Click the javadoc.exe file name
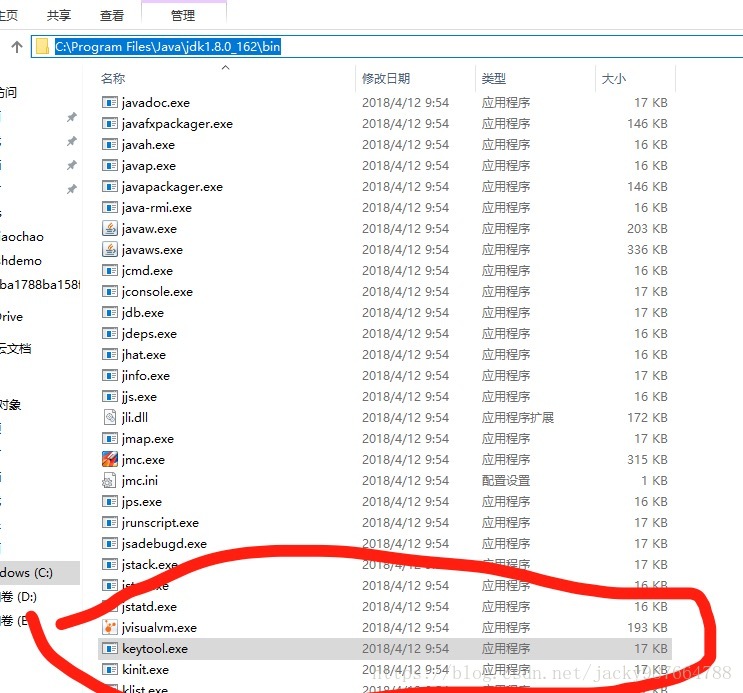 (x=155, y=102)
